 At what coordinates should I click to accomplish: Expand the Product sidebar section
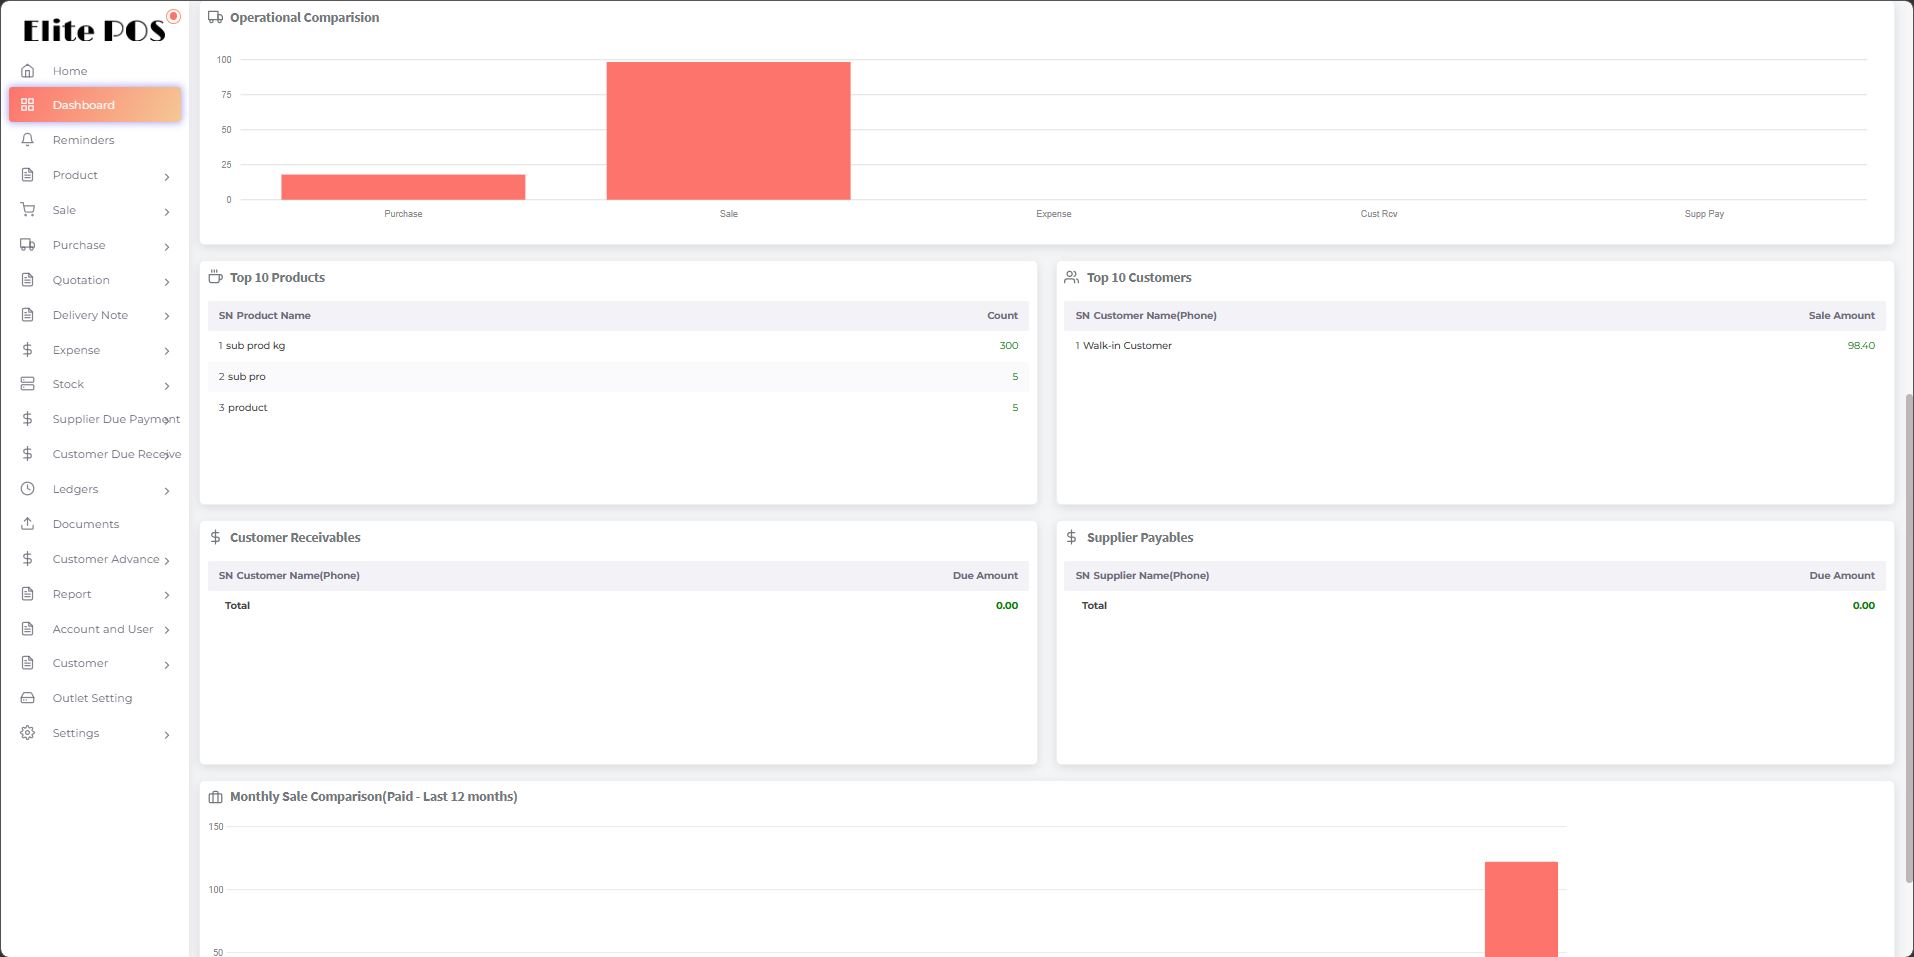coord(166,176)
